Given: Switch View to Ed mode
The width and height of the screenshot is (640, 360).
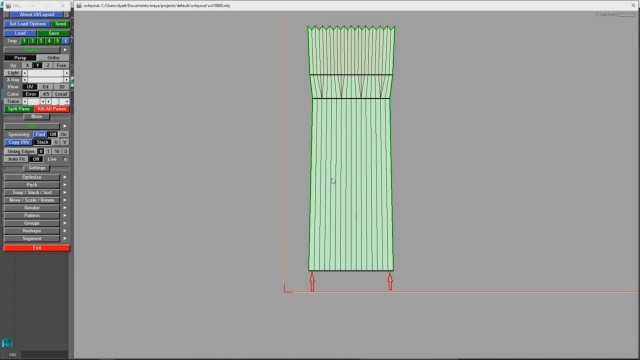Looking at the screenshot, I should [x=45, y=87].
